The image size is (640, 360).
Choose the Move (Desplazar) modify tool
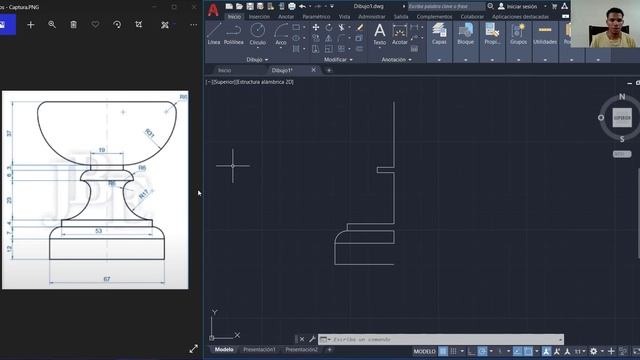point(316,27)
